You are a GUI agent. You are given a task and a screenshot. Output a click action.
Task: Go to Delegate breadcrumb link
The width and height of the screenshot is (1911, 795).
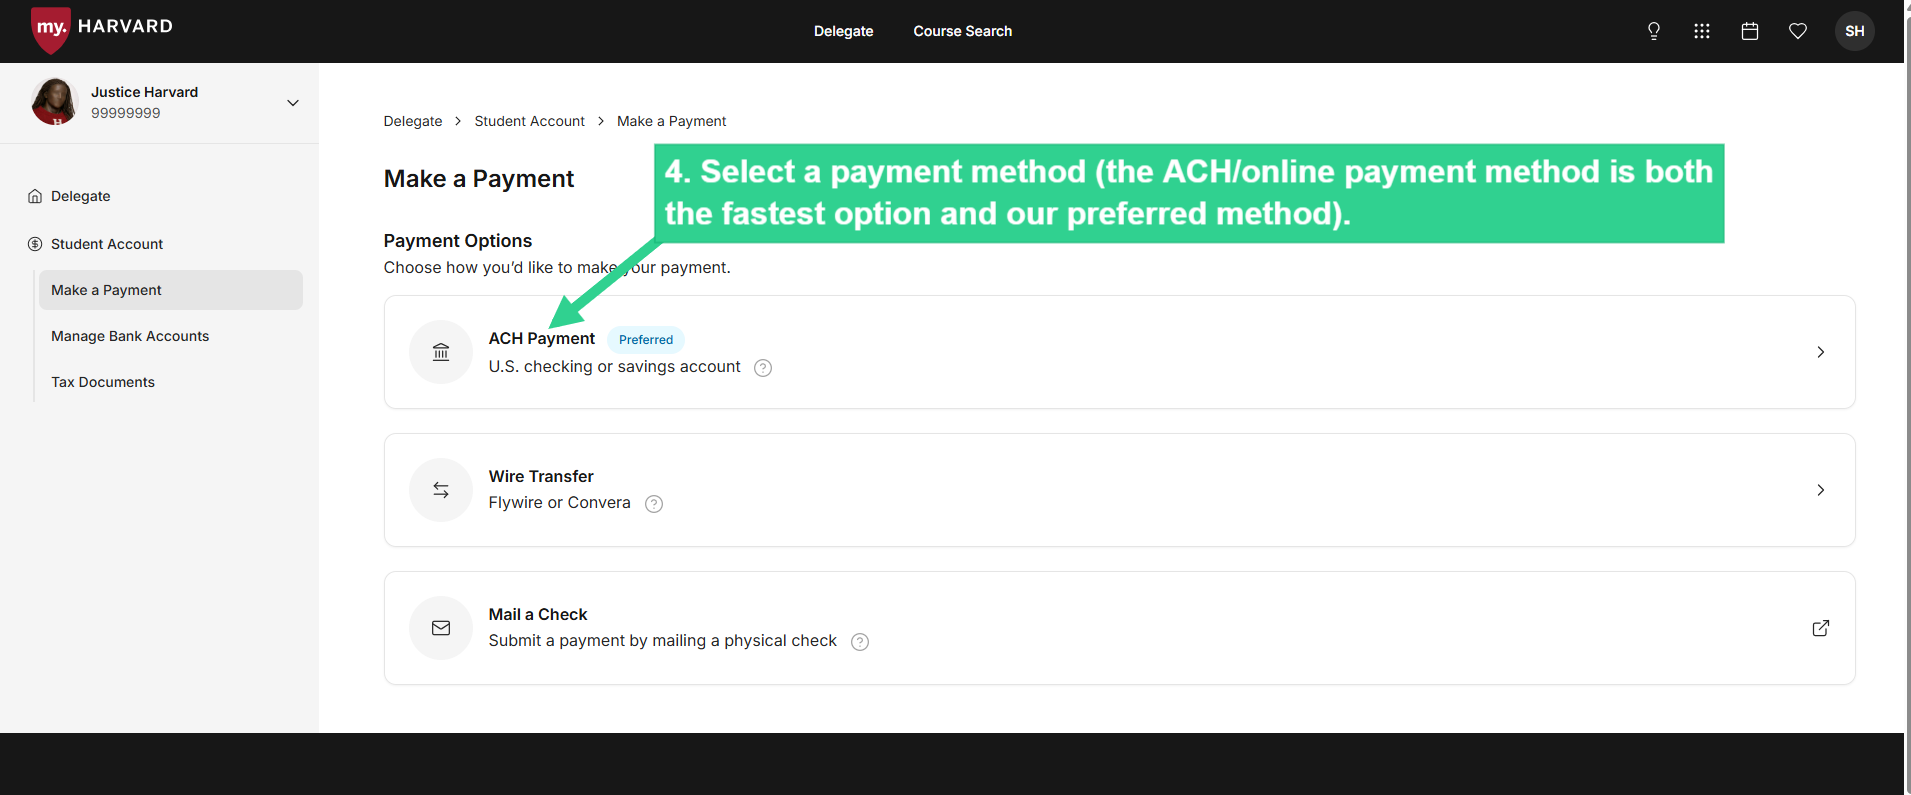coord(413,121)
